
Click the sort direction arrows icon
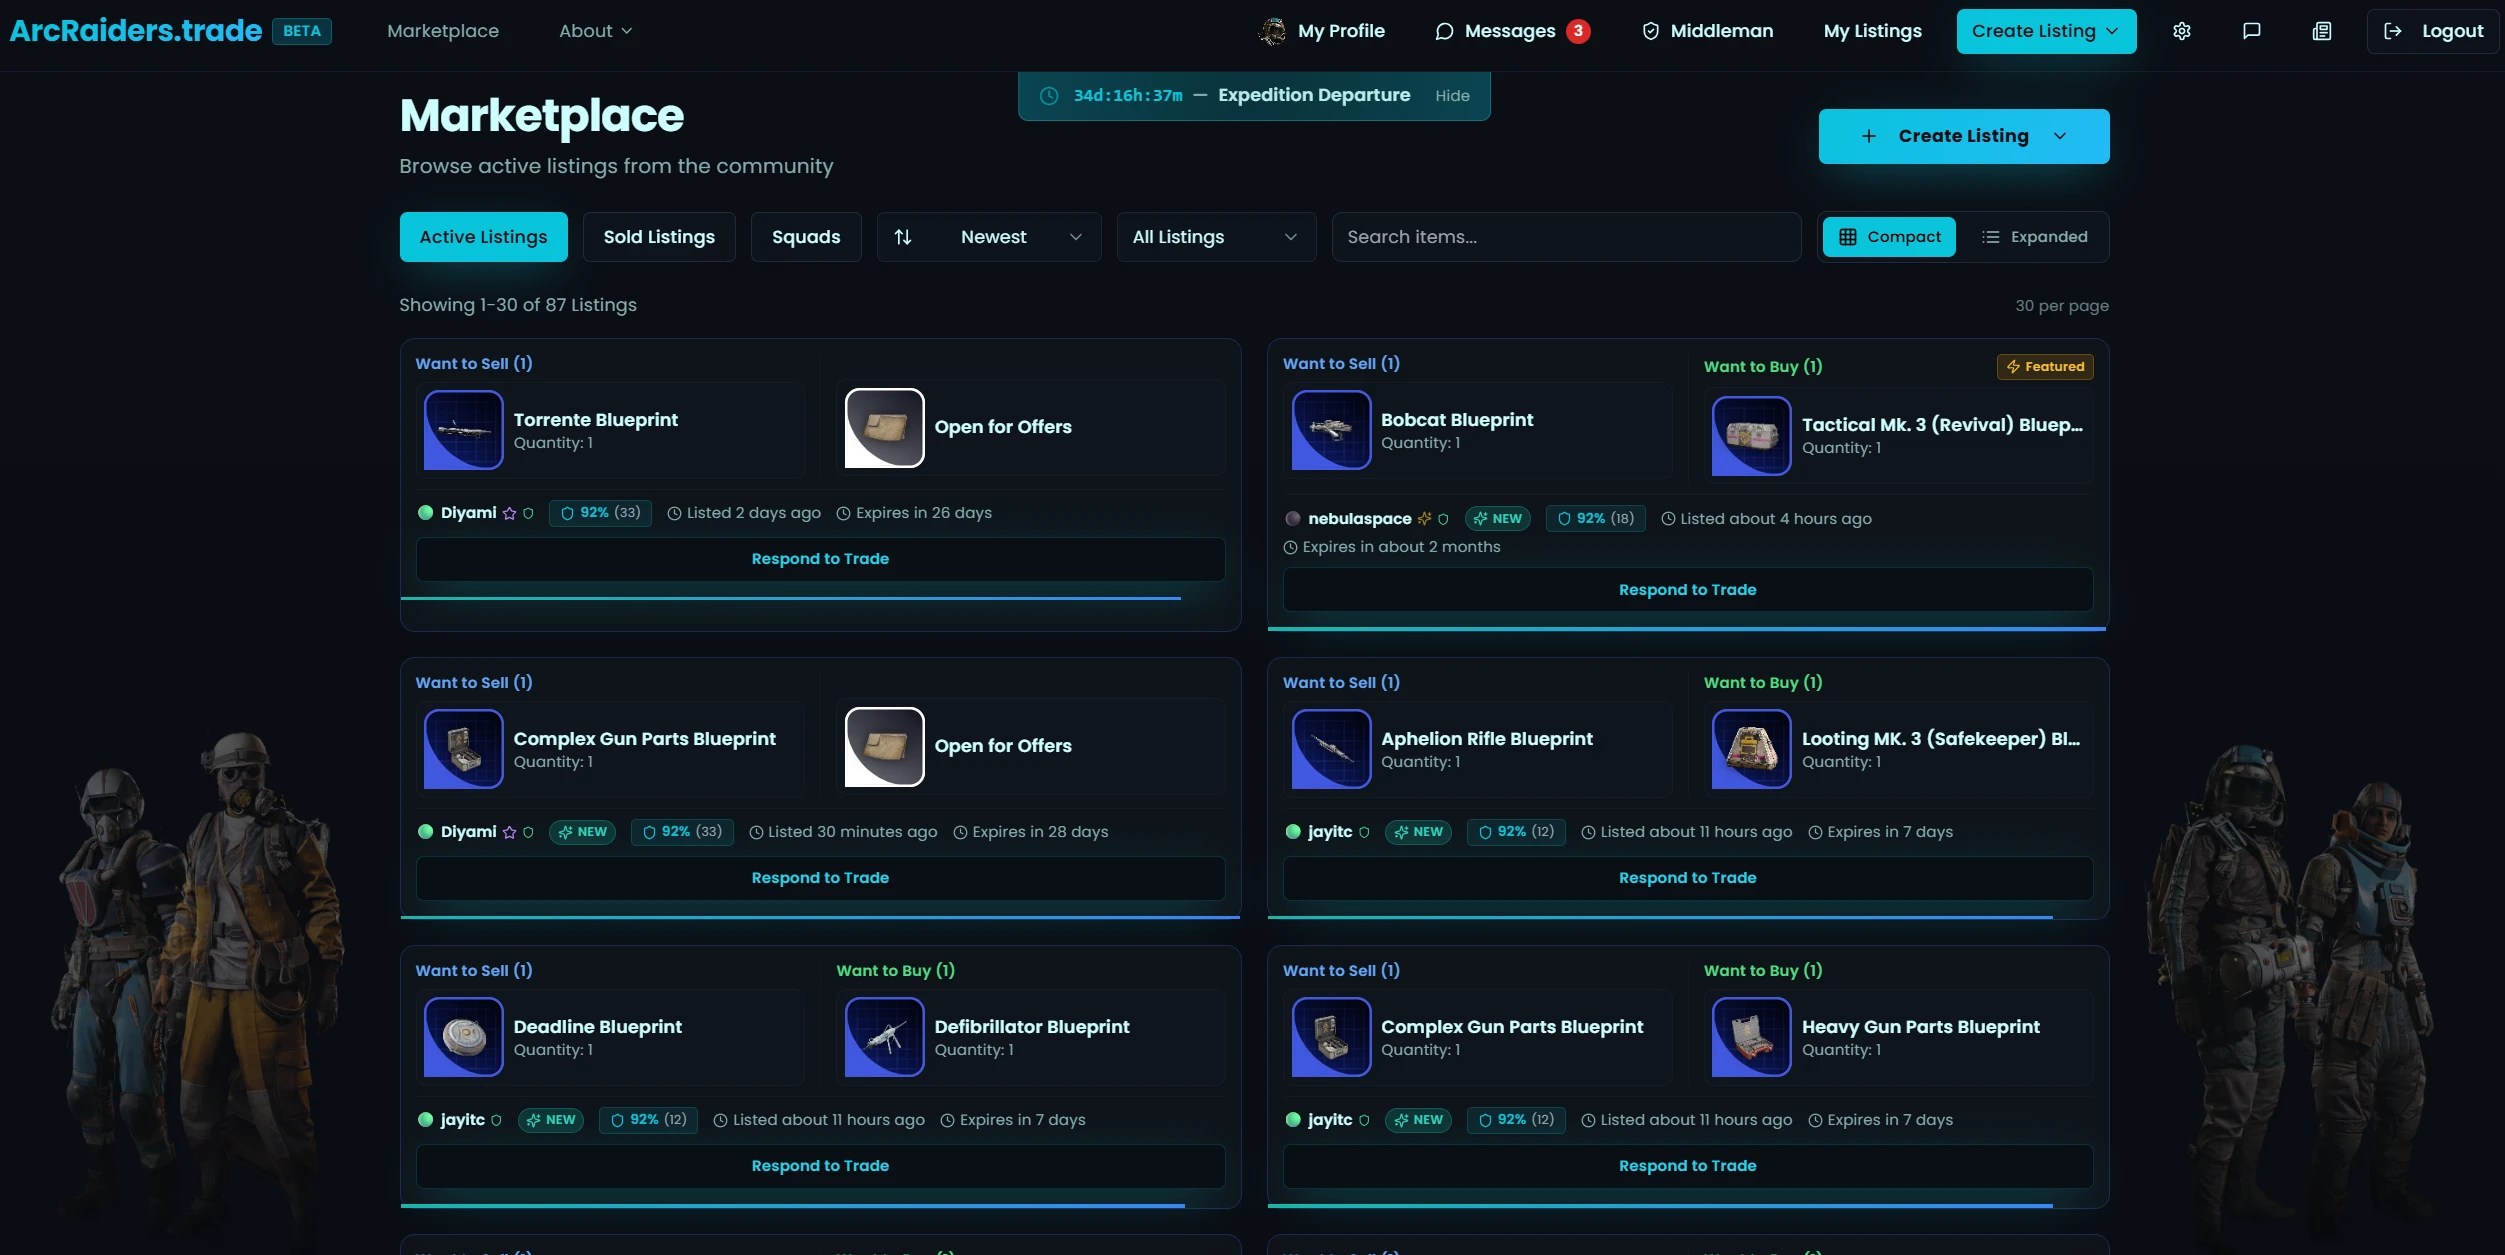903,237
